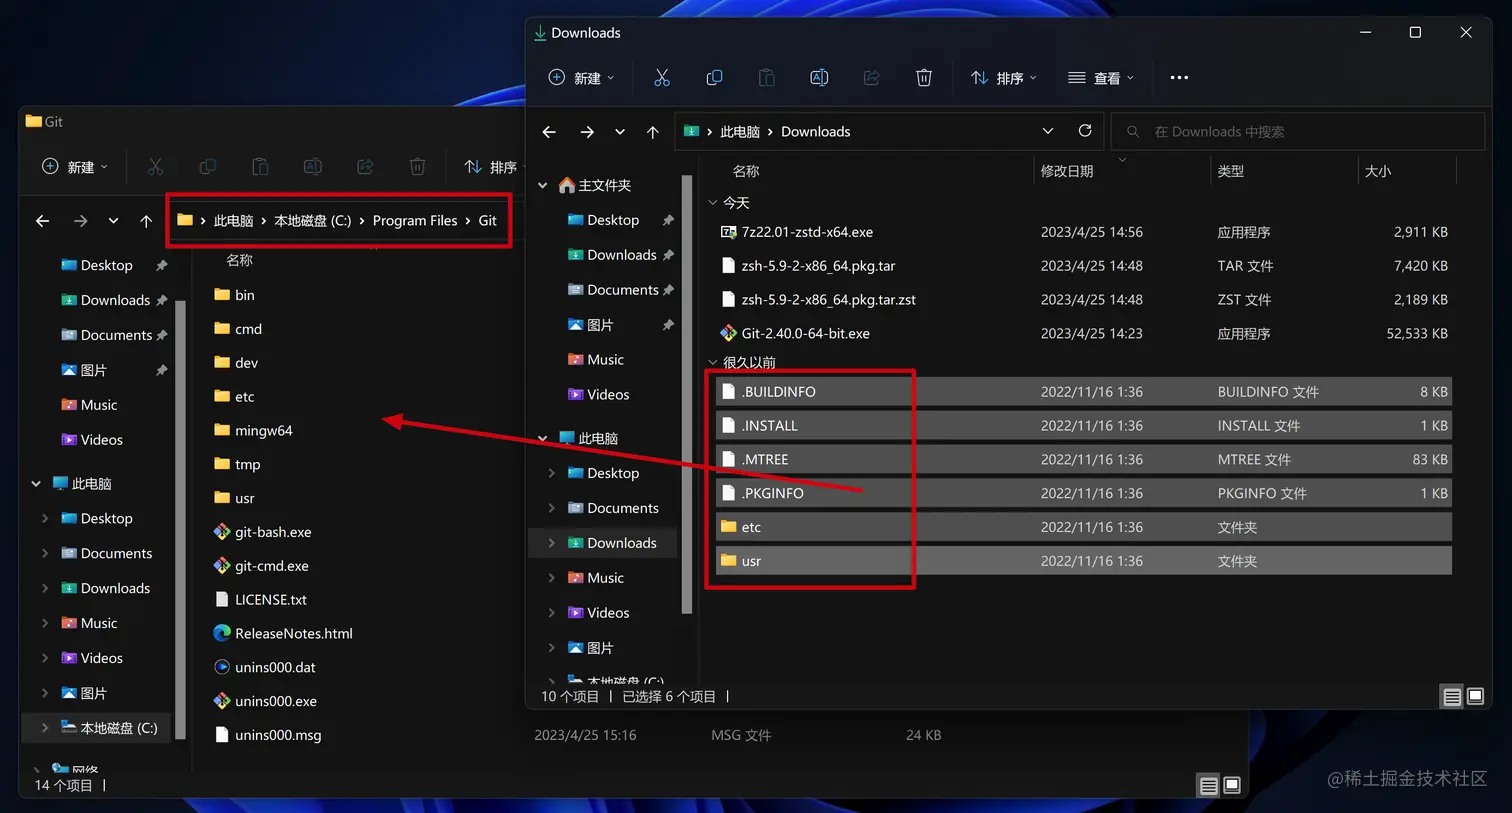Open recent locations dropdown in Downloads window

620,132
